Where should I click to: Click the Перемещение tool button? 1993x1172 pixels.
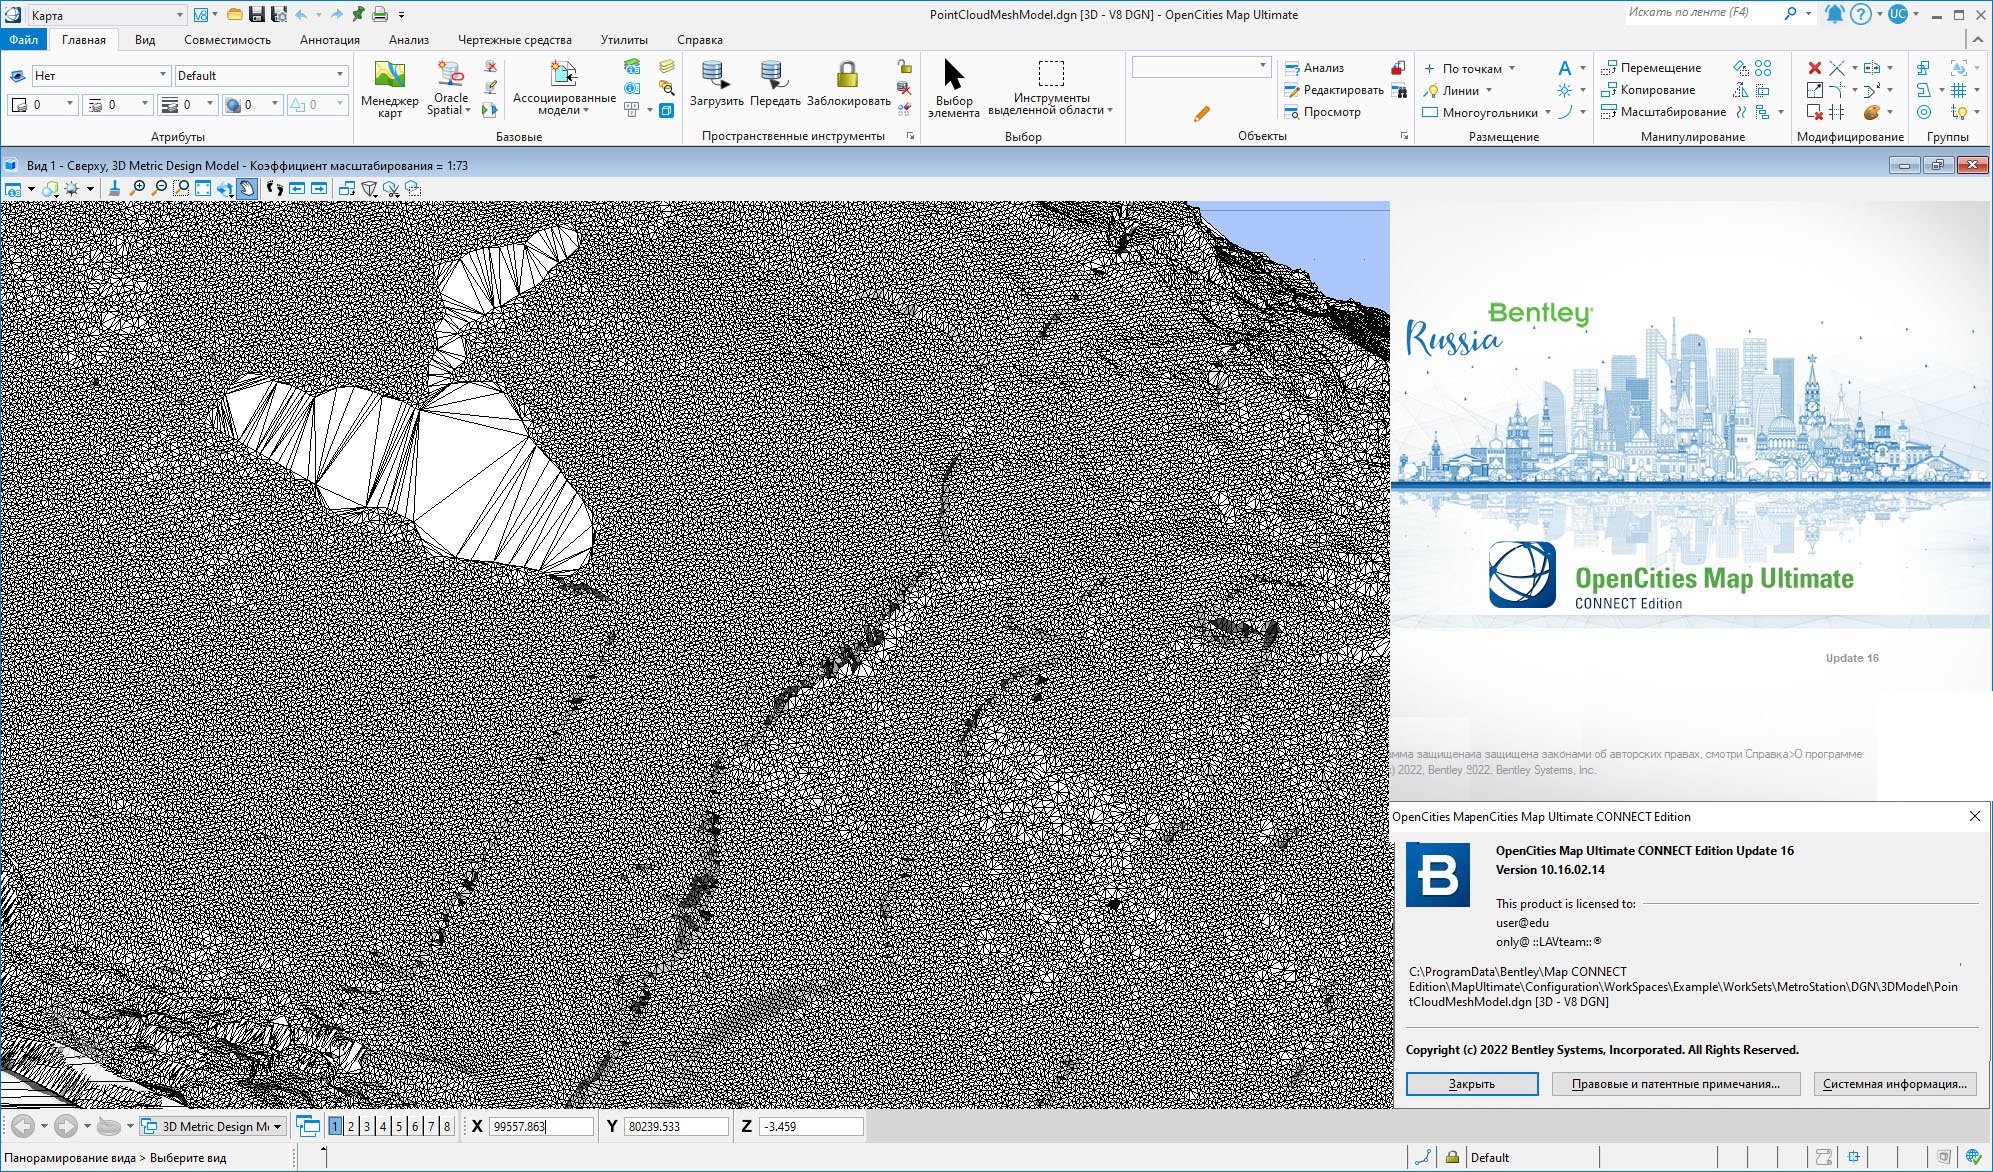[1651, 68]
